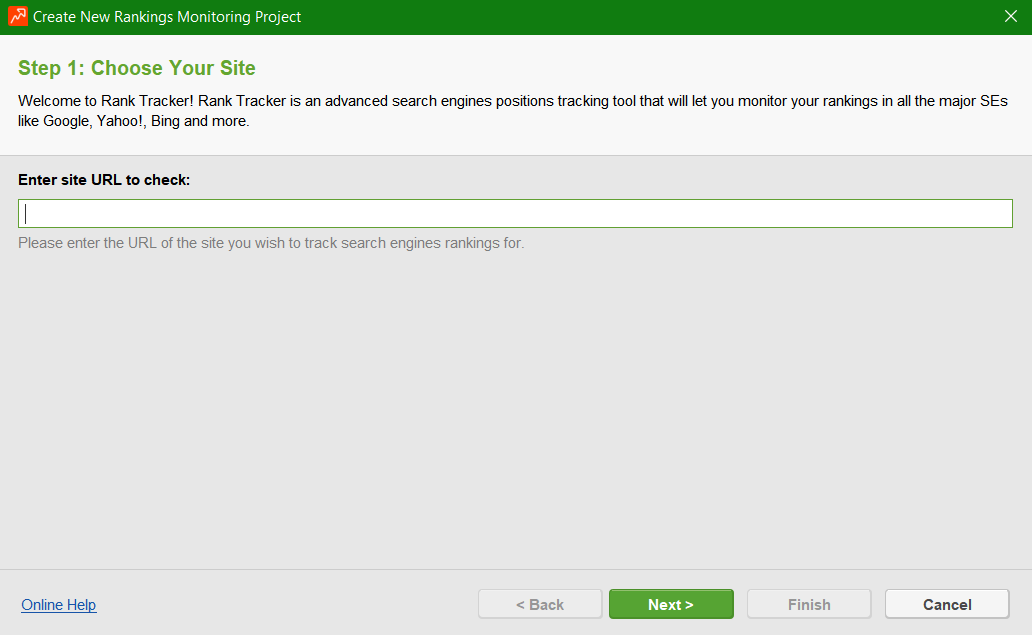This screenshot has width=1032, height=635.
Task: Click the Rank Tracker logo in title bar
Action: (17, 17)
